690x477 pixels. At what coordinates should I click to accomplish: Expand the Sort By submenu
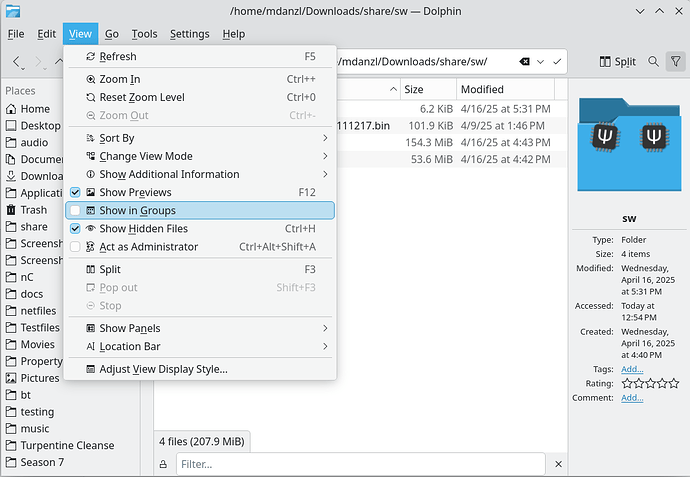pyautogui.click(x=200, y=138)
